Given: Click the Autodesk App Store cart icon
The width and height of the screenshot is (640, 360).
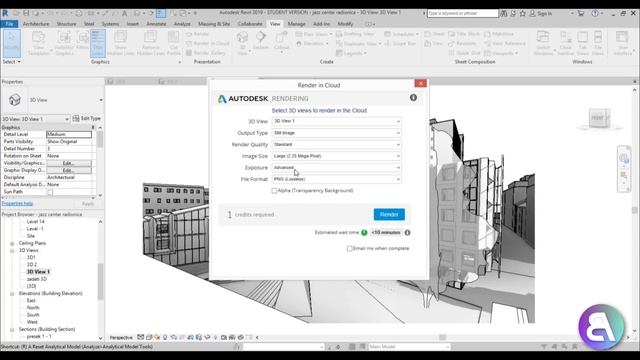Looking at the screenshot, I should 580,13.
